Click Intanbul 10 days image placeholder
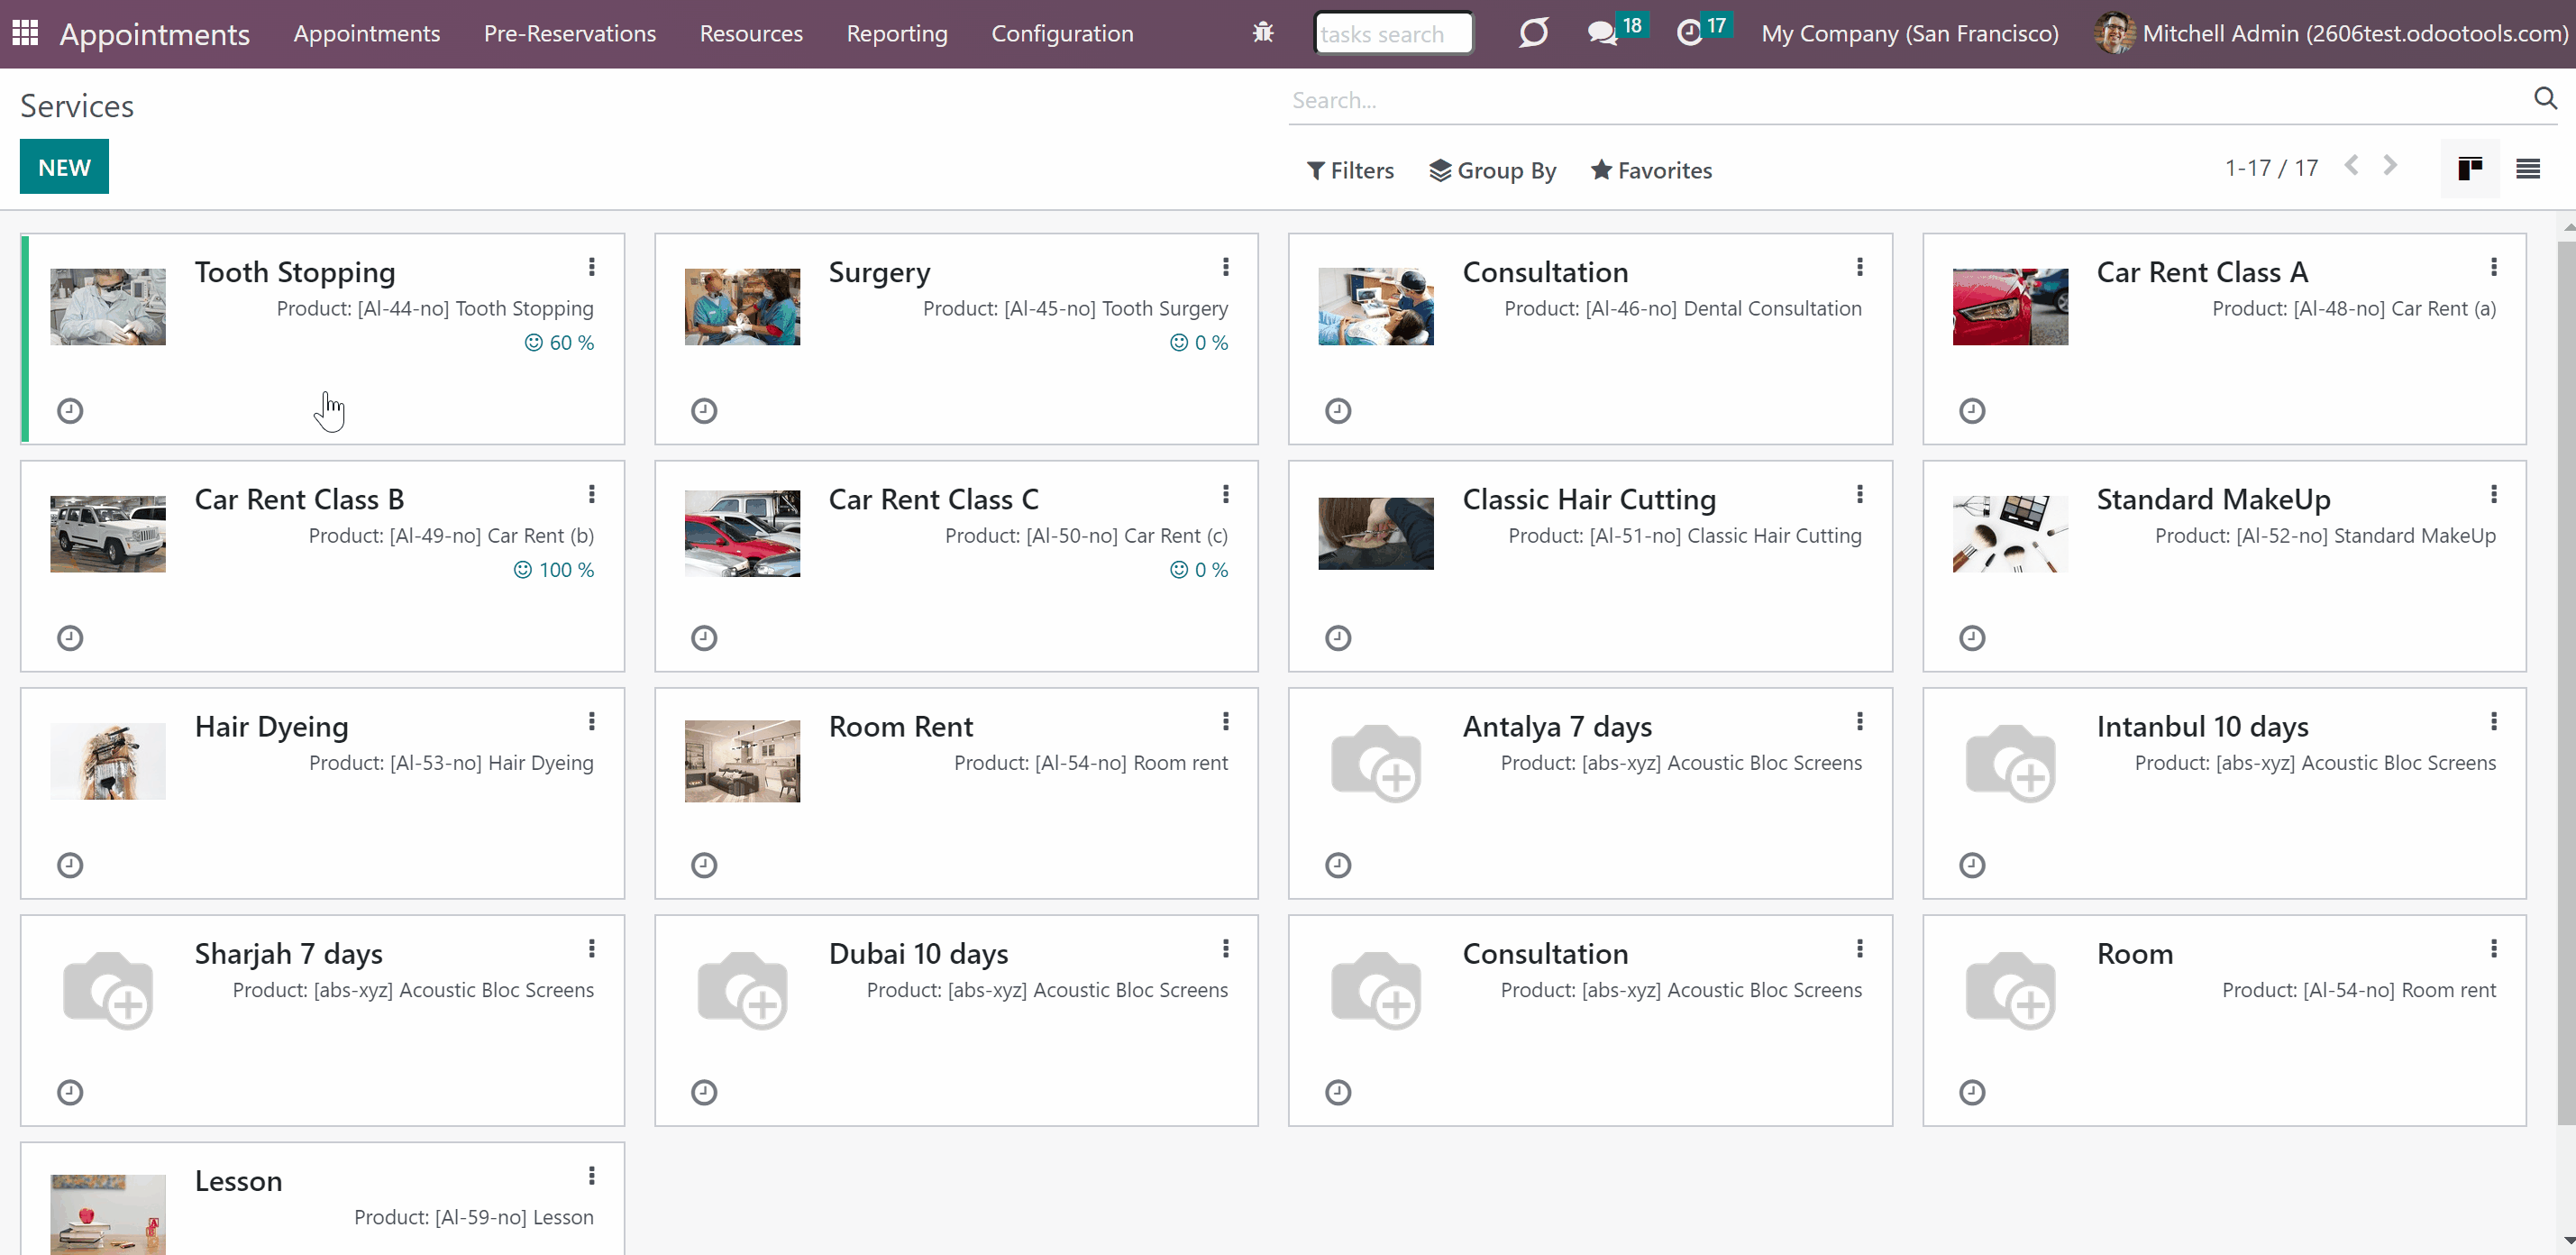The width and height of the screenshot is (2576, 1255). tap(2009, 762)
